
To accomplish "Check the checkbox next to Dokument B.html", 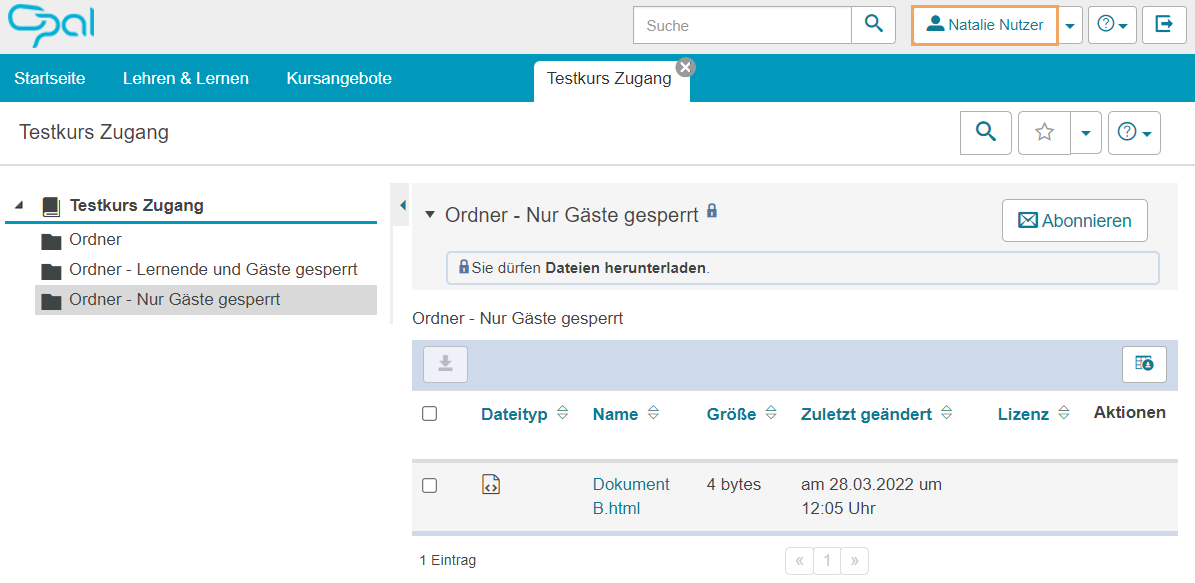I will point(430,485).
